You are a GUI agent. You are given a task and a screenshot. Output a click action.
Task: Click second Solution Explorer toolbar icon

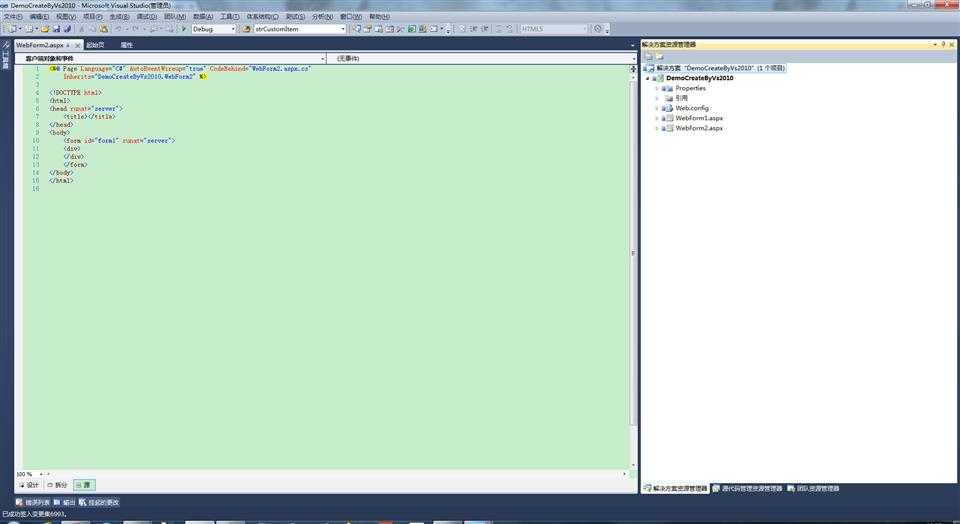pos(660,56)
